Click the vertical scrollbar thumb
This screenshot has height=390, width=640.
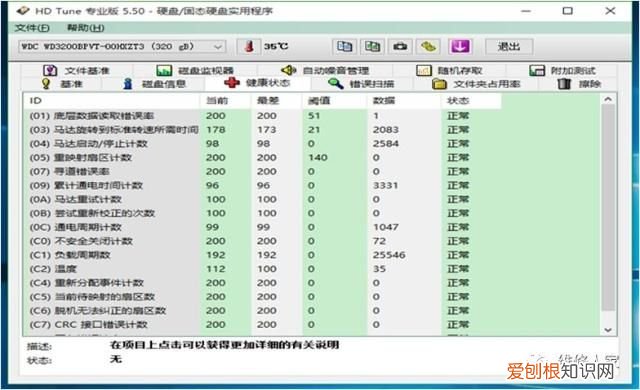tap(608, 207)
